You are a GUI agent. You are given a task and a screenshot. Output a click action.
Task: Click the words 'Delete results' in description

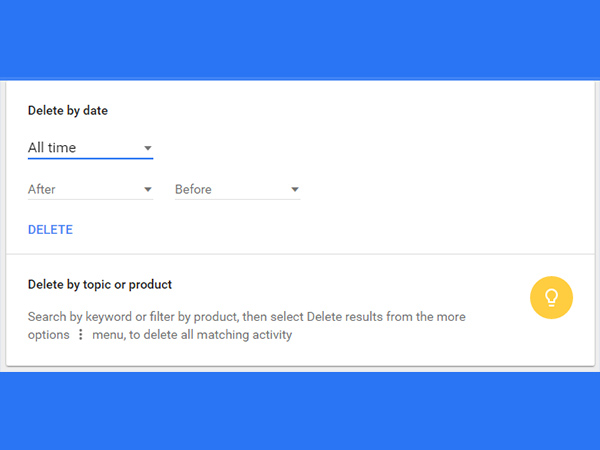[x=344, y=317]
